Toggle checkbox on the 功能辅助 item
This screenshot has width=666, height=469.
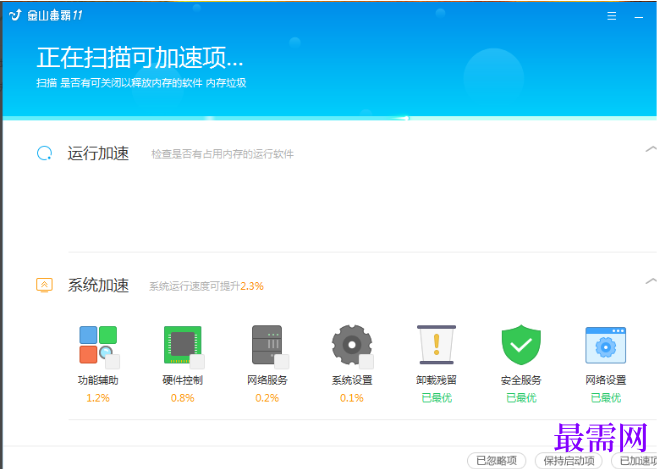point(112,362)
